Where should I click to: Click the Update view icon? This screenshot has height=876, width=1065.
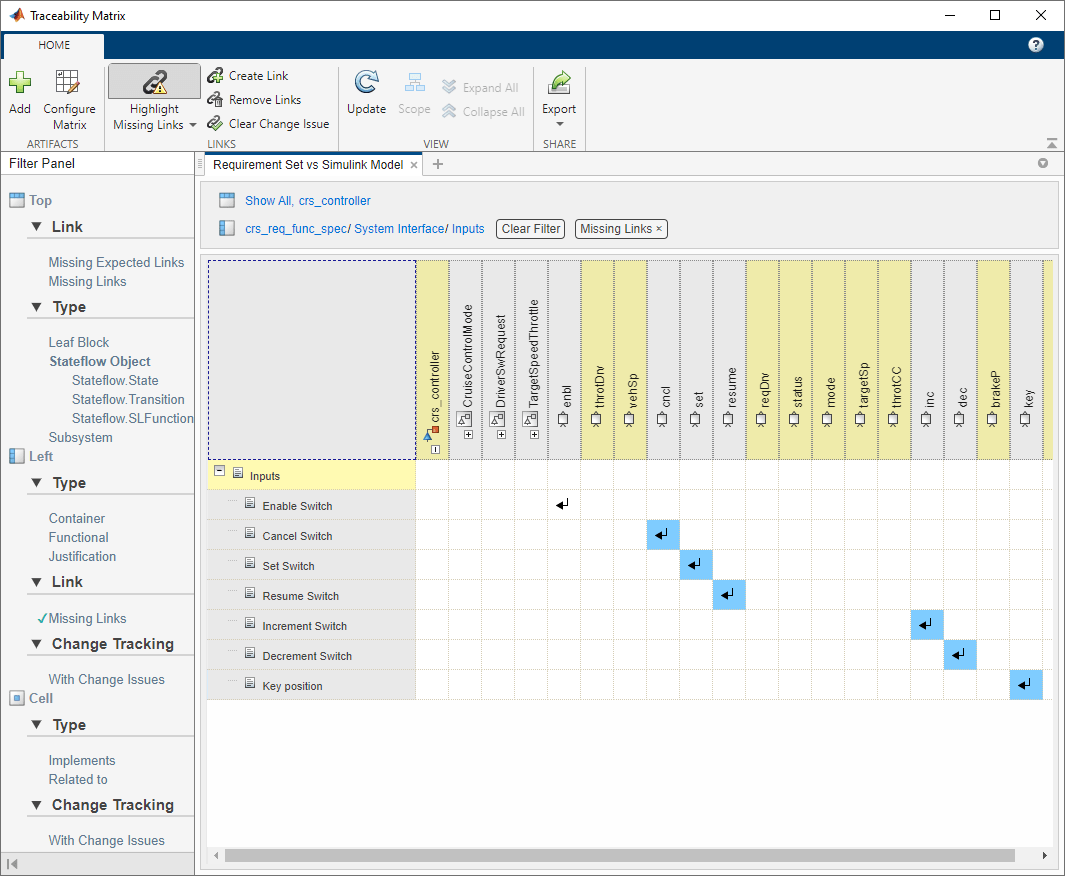pos(366,84)
